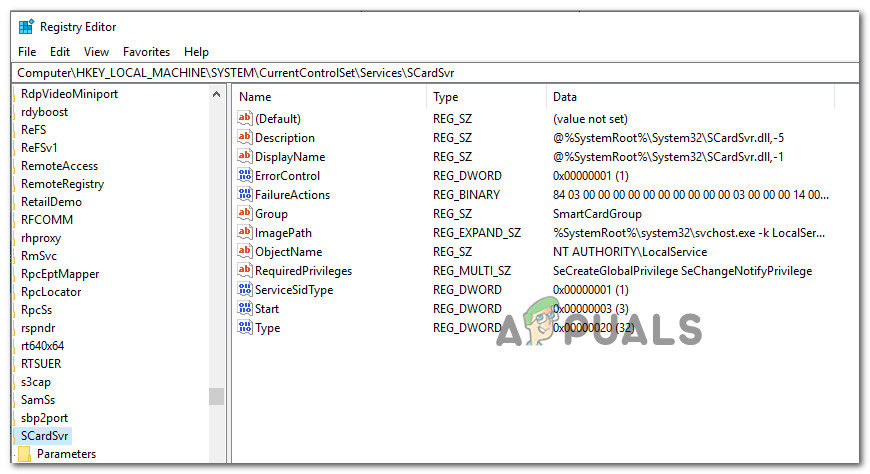This screenshot has height=474, width=870.
Task: Click the Registry Editor app icon in title bar
Action: 26,27
